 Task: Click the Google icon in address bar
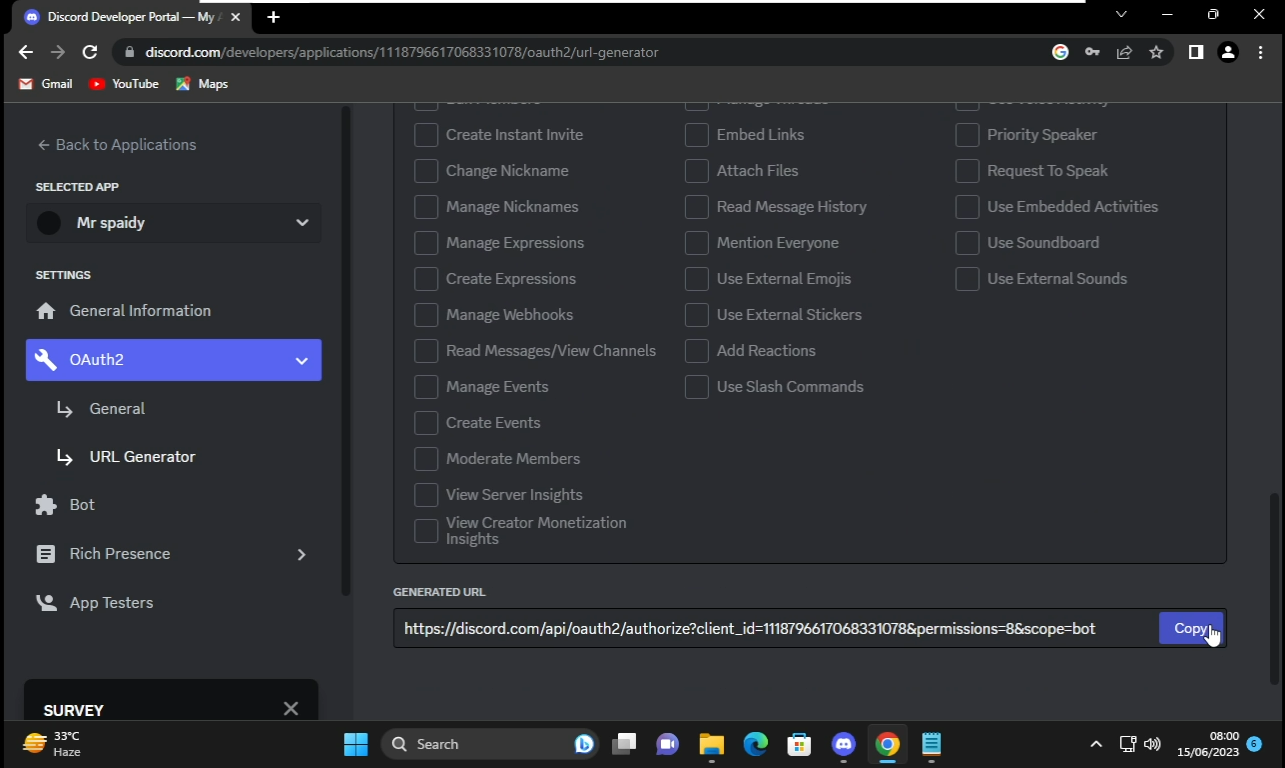1060,52
